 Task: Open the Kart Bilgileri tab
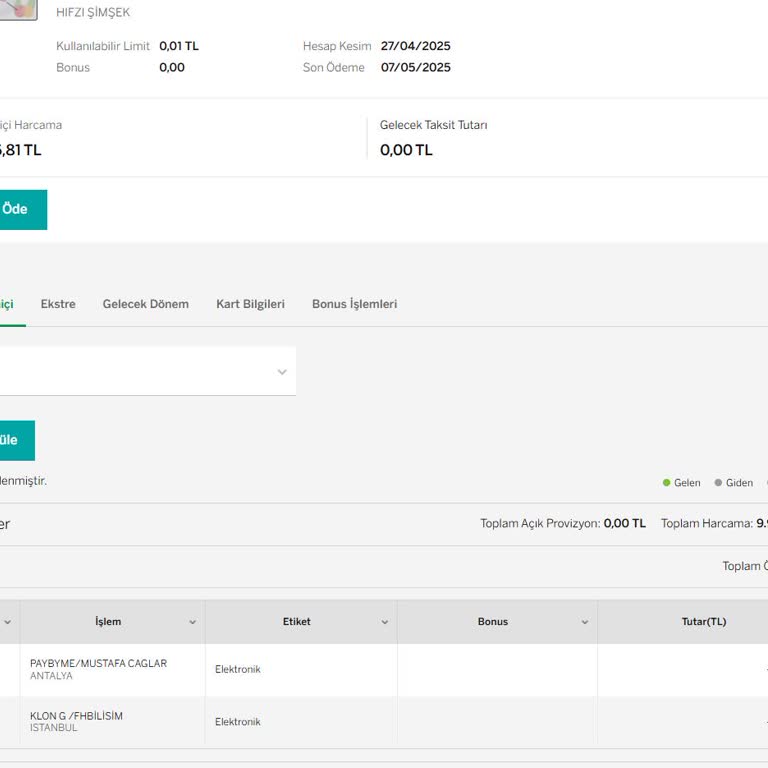pos(250,304)
